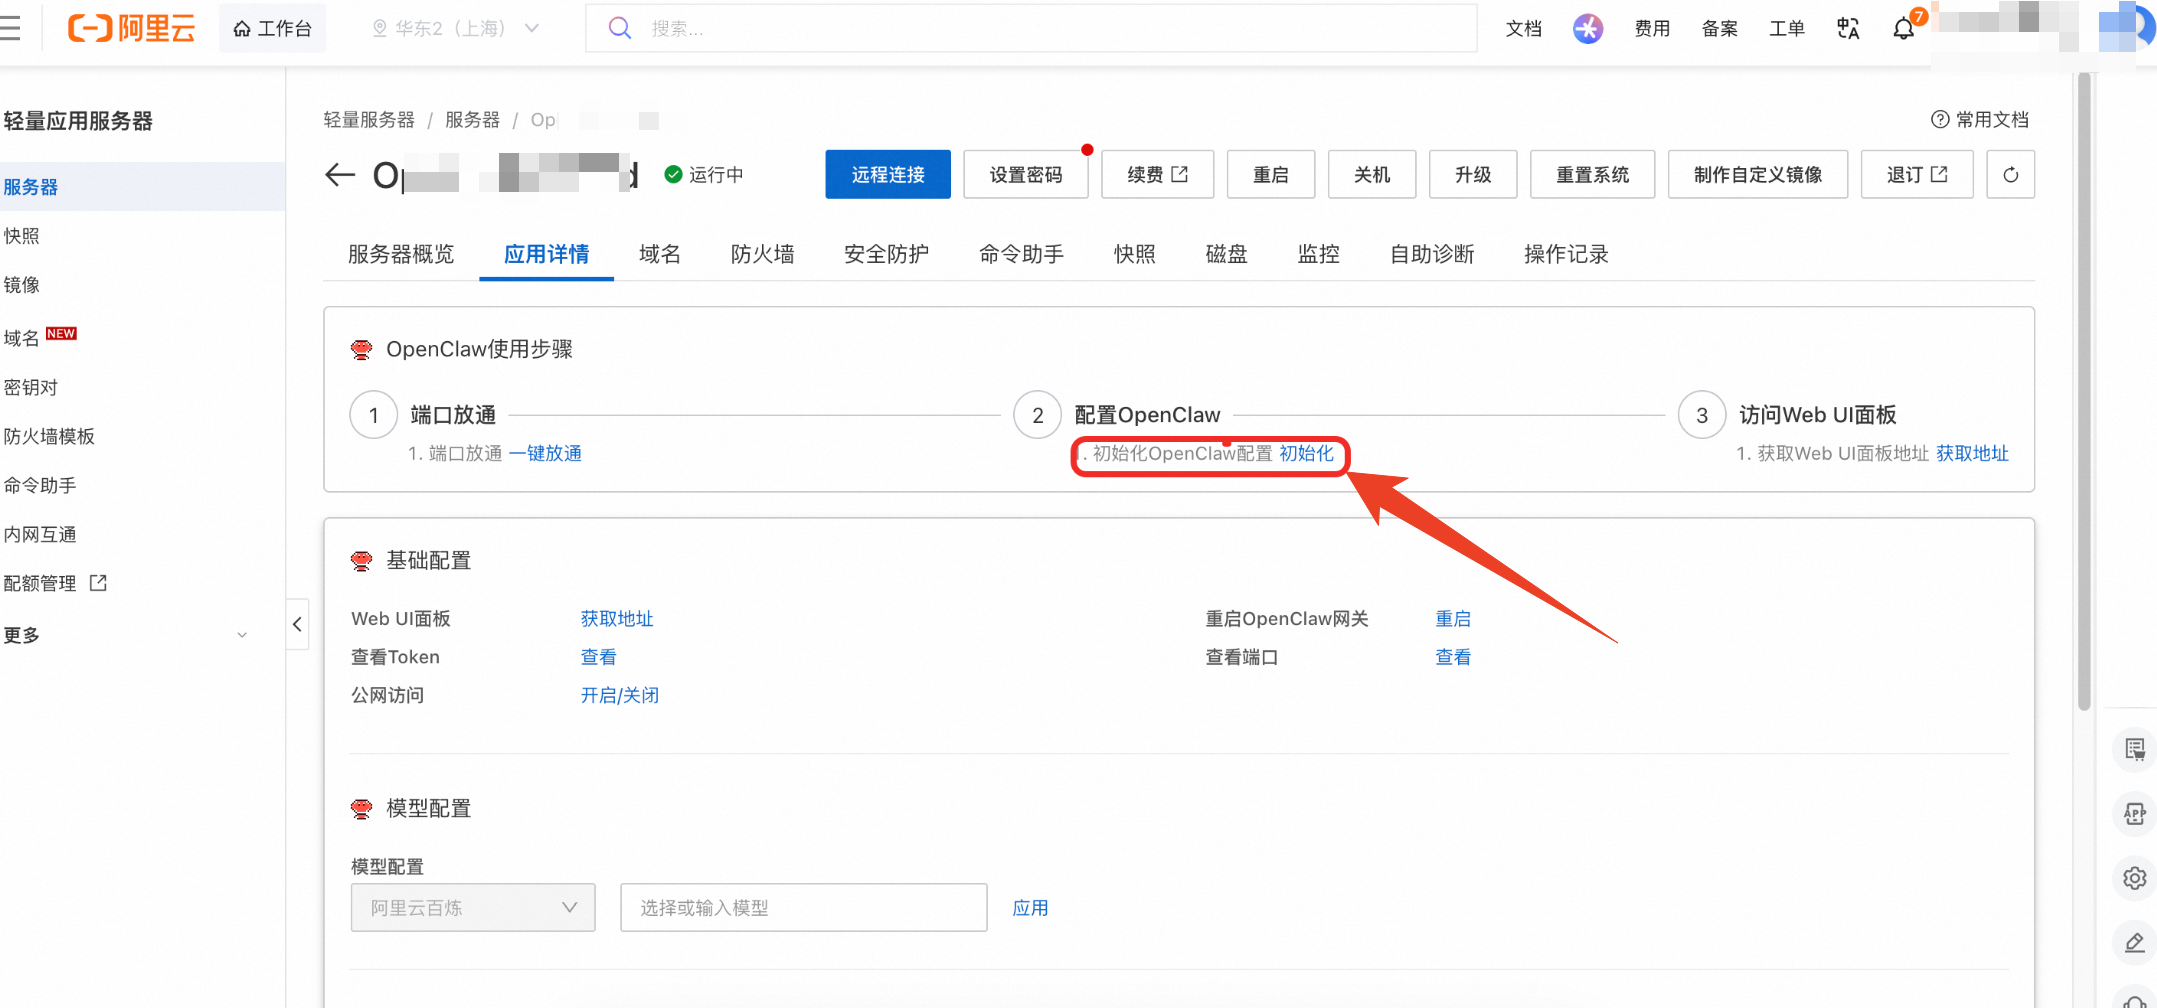This screenshot has height=1008, width=2157.
Task: Switch to the 自助诊断 tab
Action: [1432, 254]
